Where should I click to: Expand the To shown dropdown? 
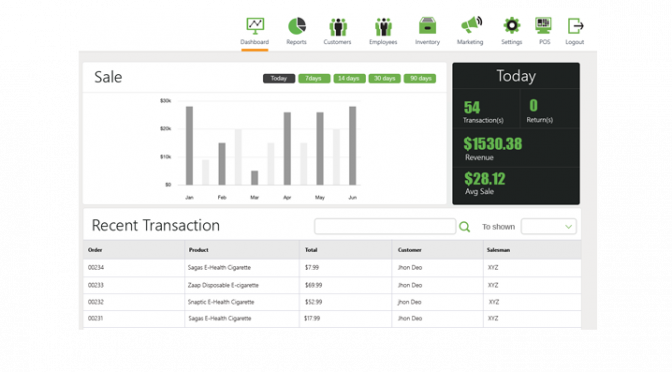click(x=549, y=226)
